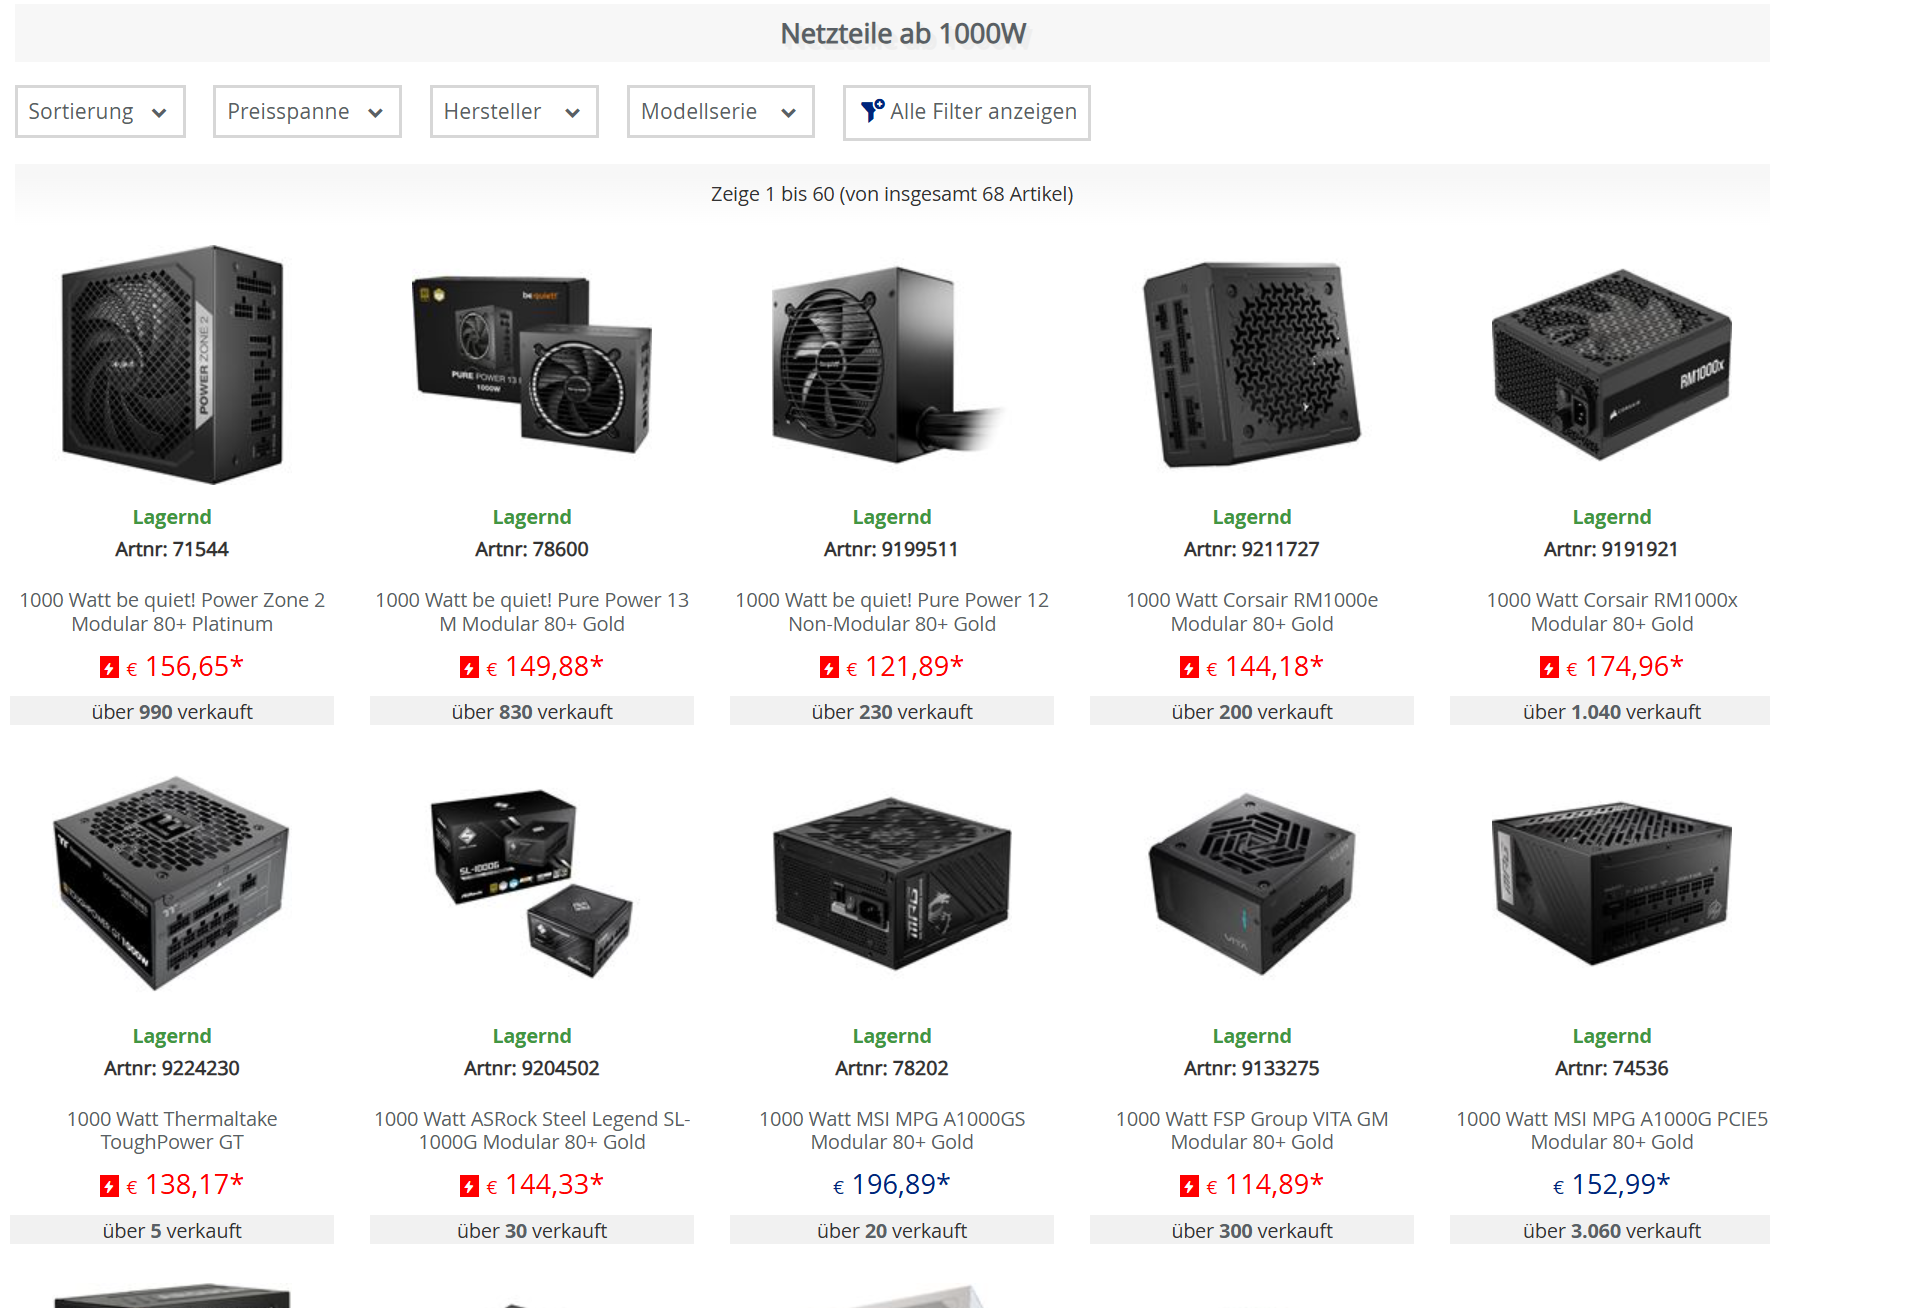Click the FSP Group VITA GM thumbnail
The width and height of the screenshot is (1929, 1308).
pos(1251,884)
